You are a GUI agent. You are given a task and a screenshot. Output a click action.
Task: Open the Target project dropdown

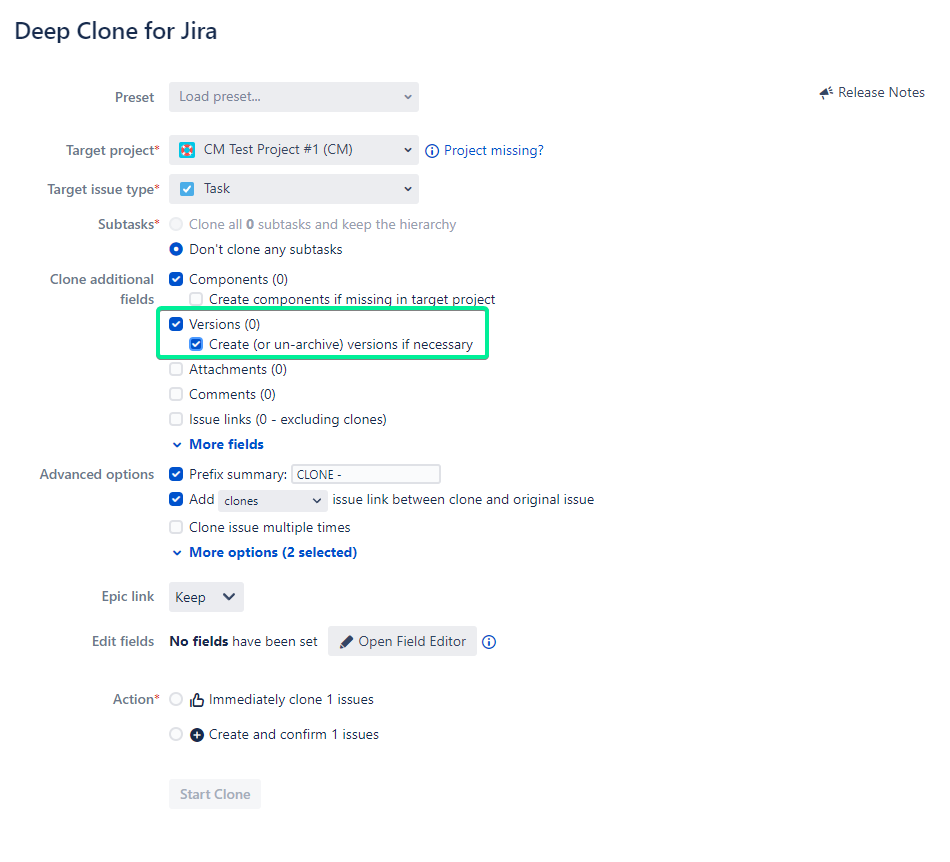[293, 149]
